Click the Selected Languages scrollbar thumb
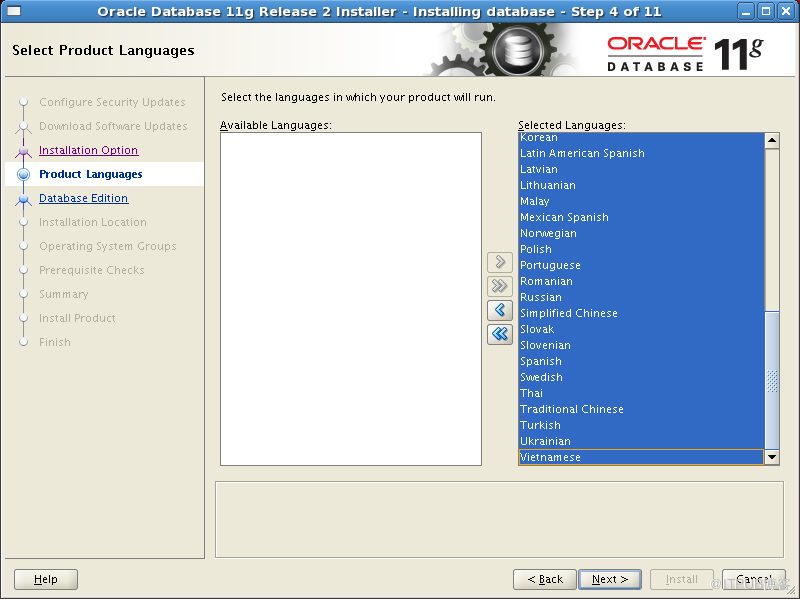This screenshot has height=599, width=800. tap(772, 380)
